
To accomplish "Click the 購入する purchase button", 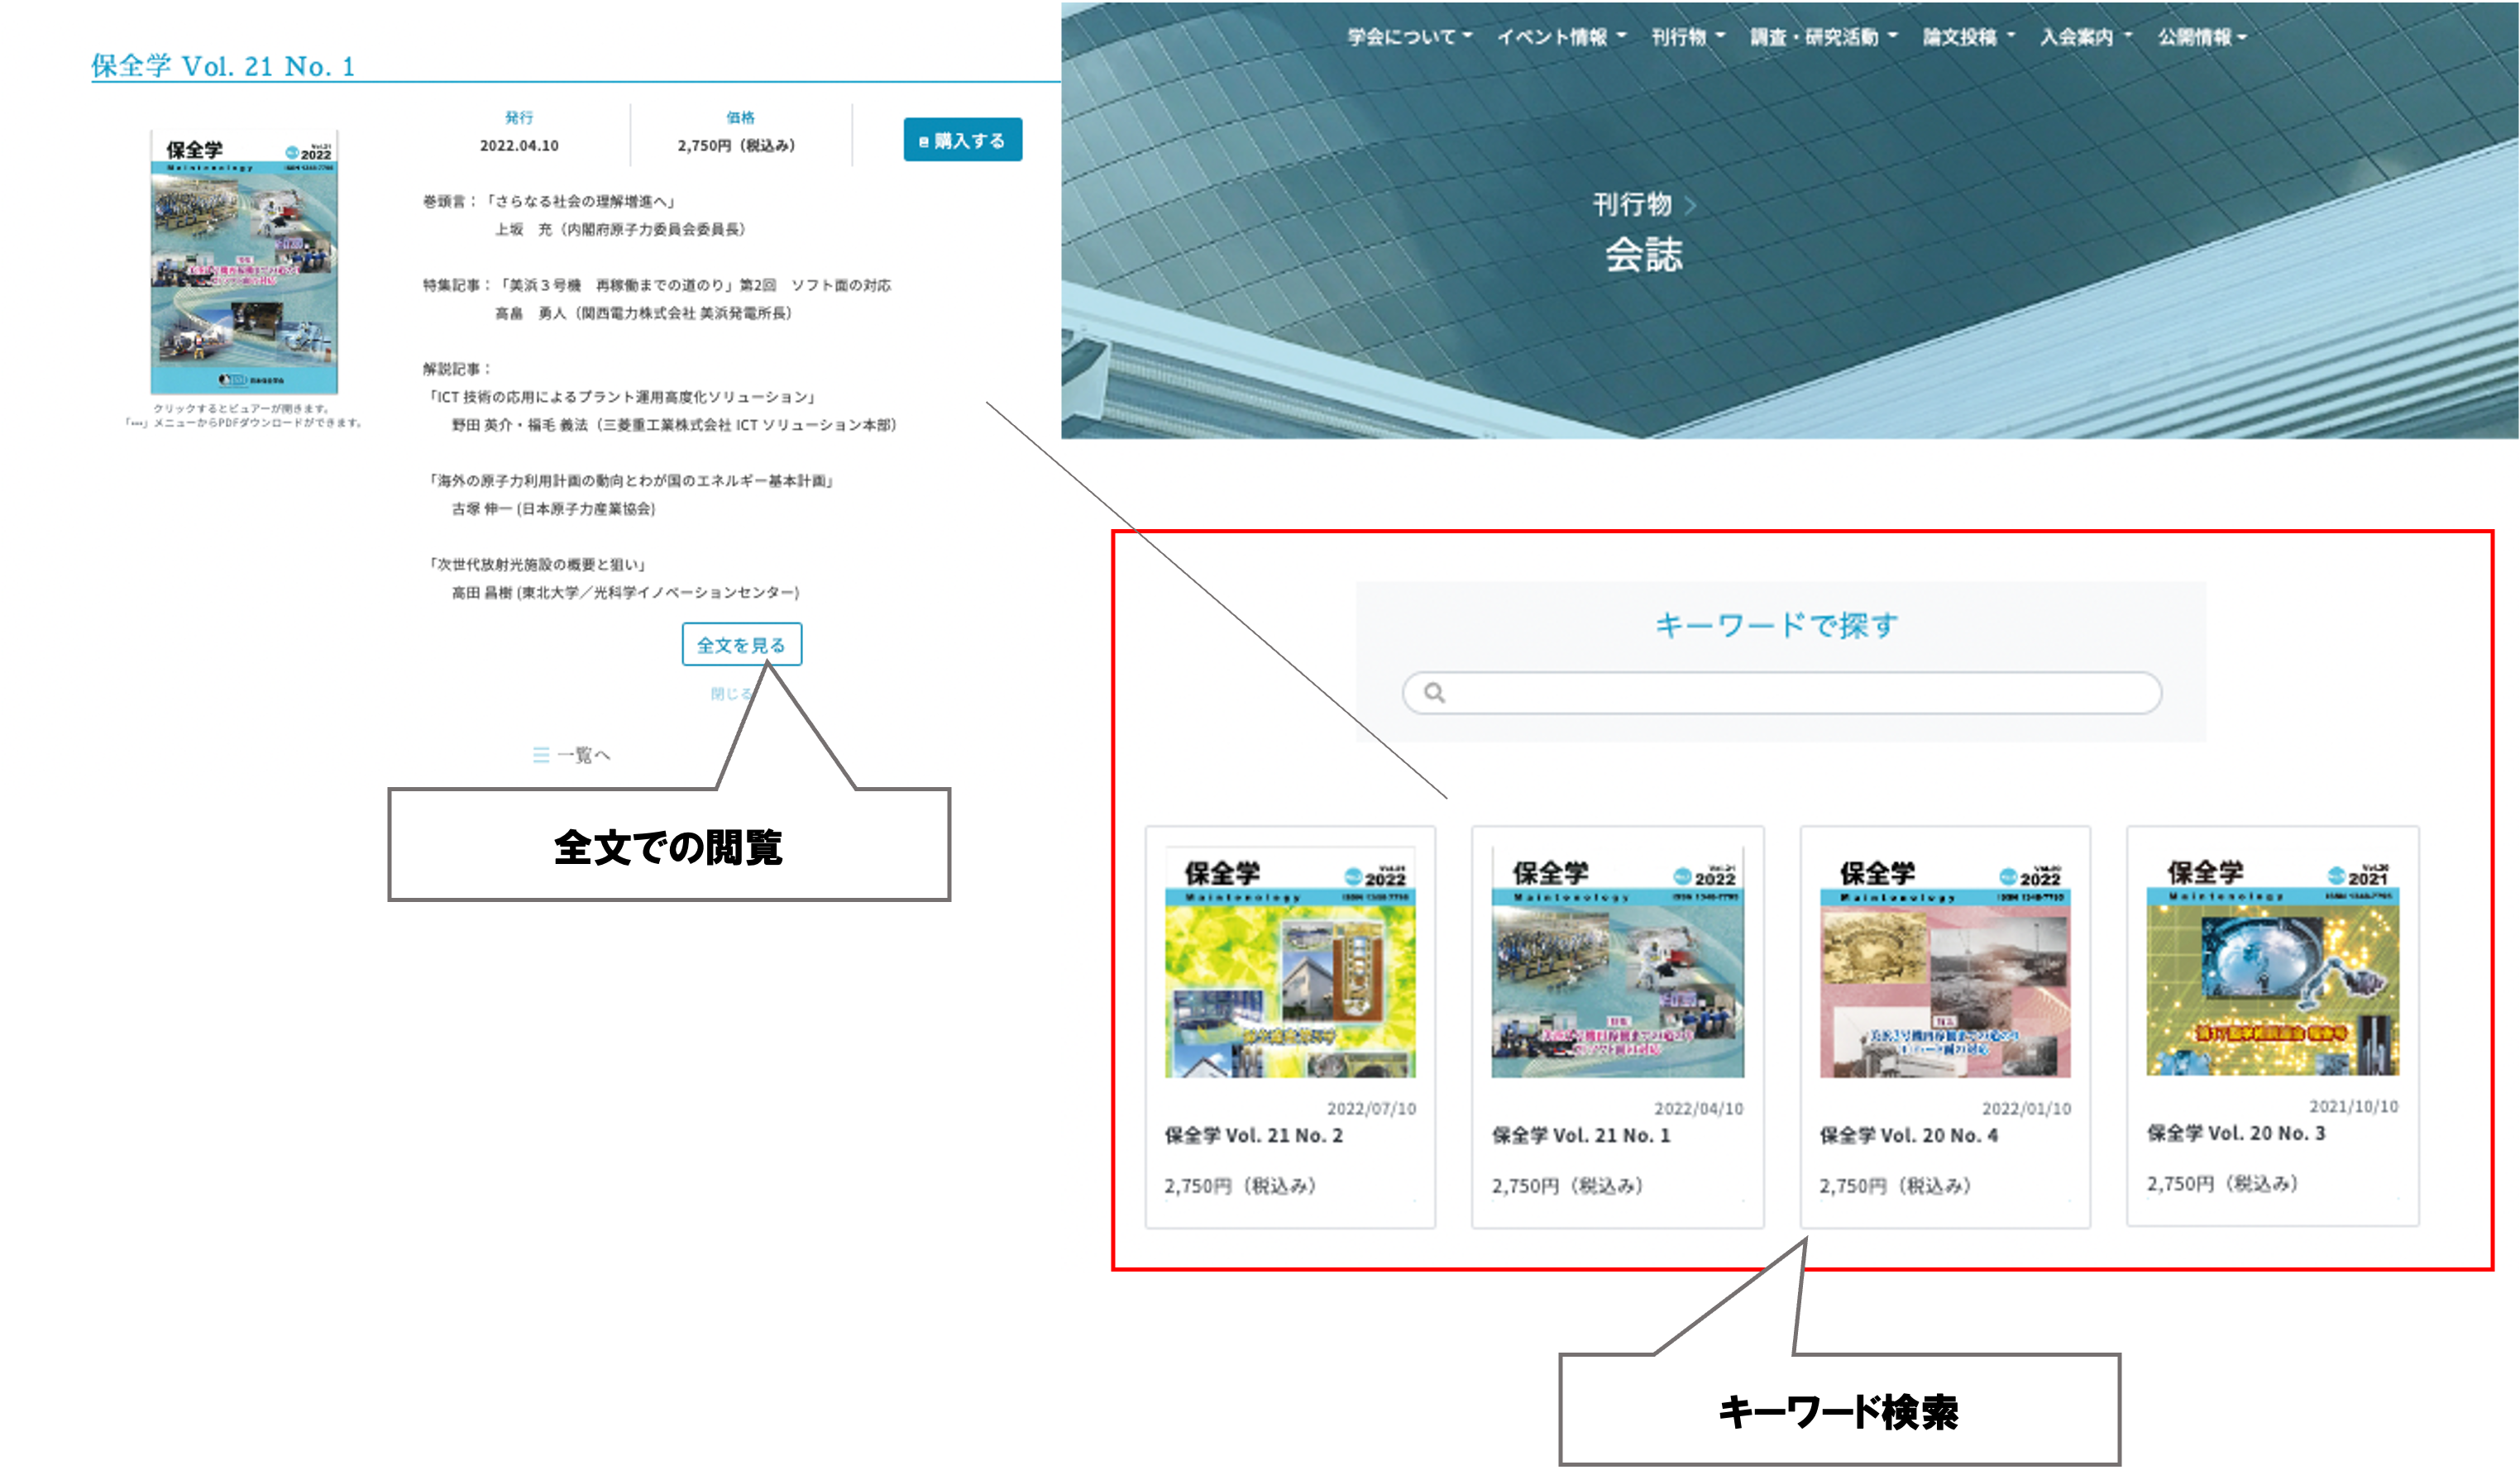I will click(x=962, y=141).
